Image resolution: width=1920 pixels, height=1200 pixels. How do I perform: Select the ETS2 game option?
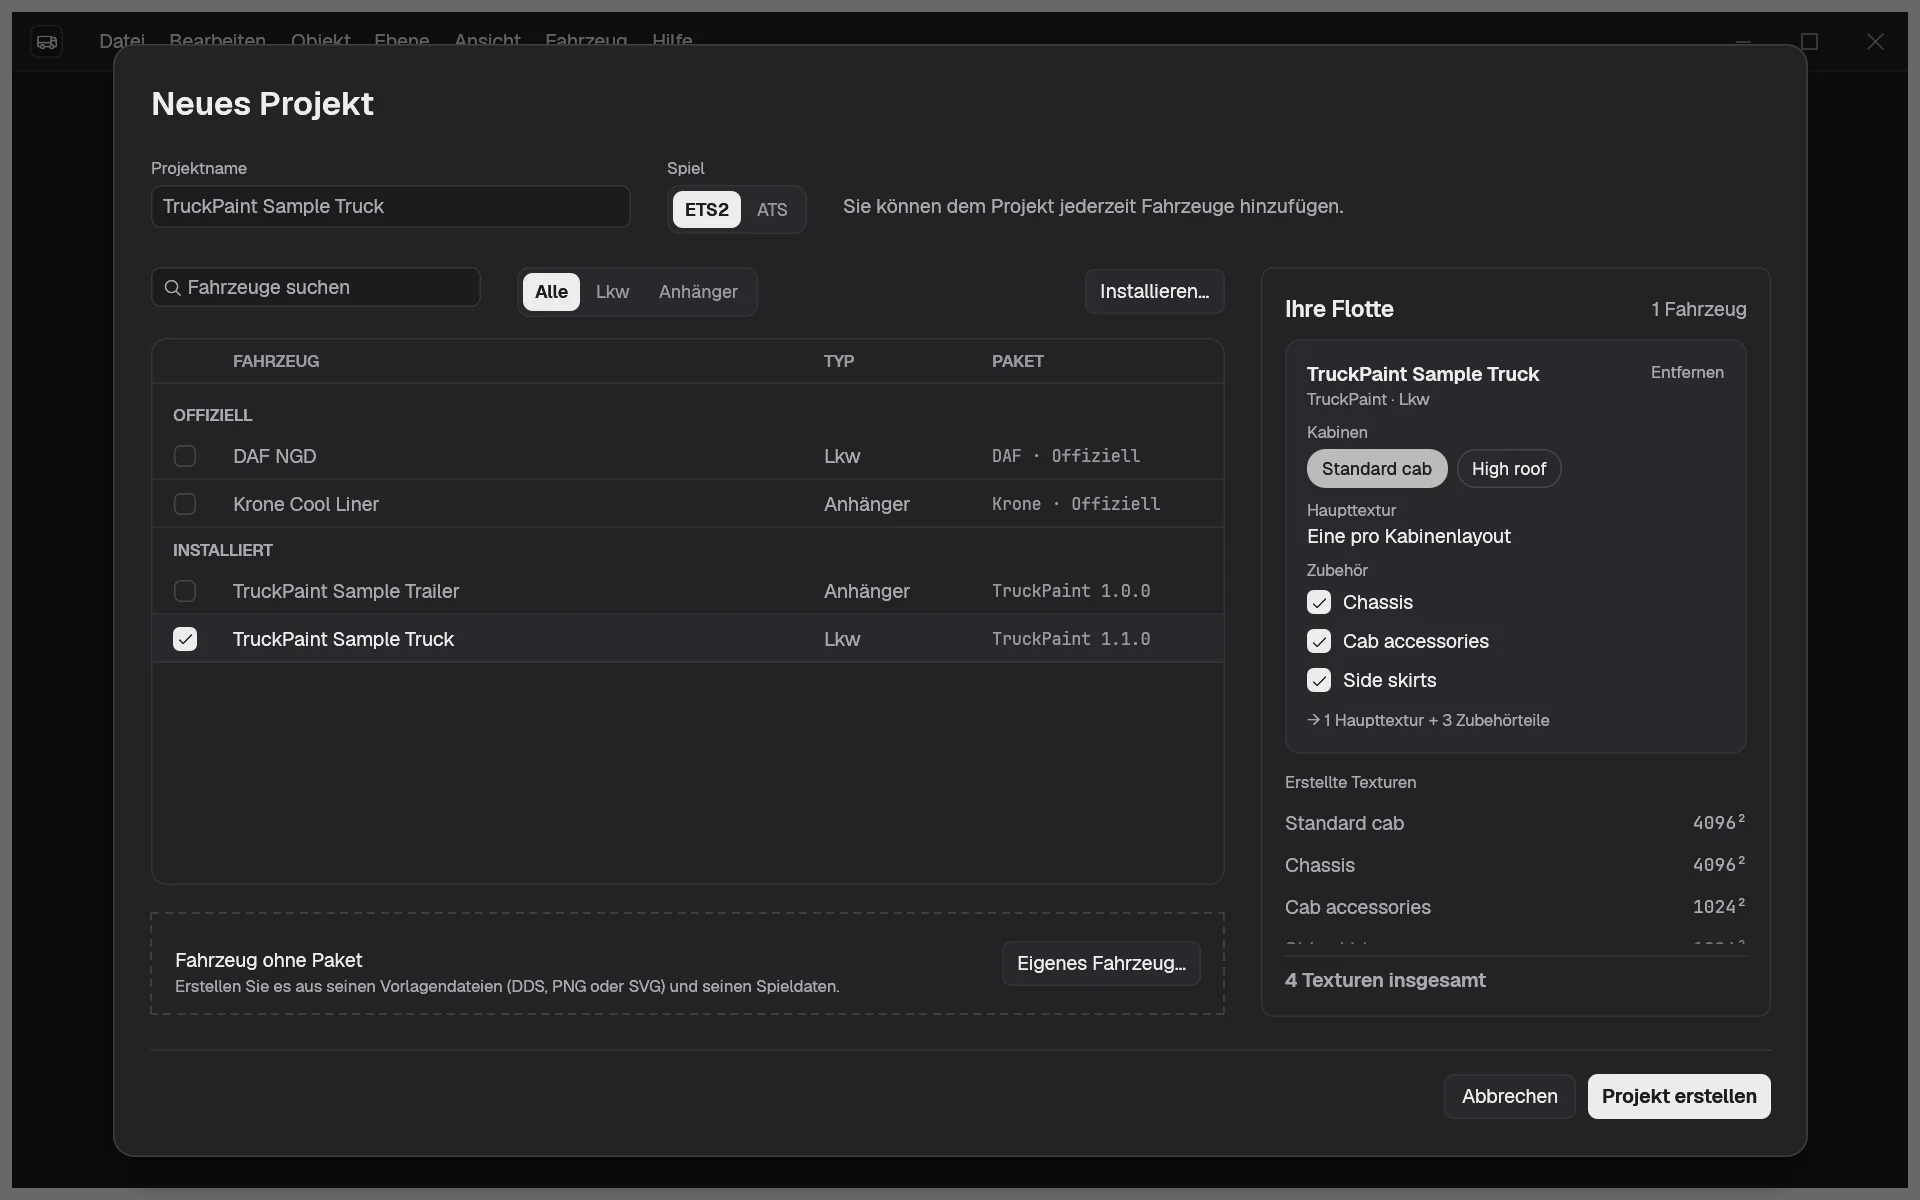(707, 210)
